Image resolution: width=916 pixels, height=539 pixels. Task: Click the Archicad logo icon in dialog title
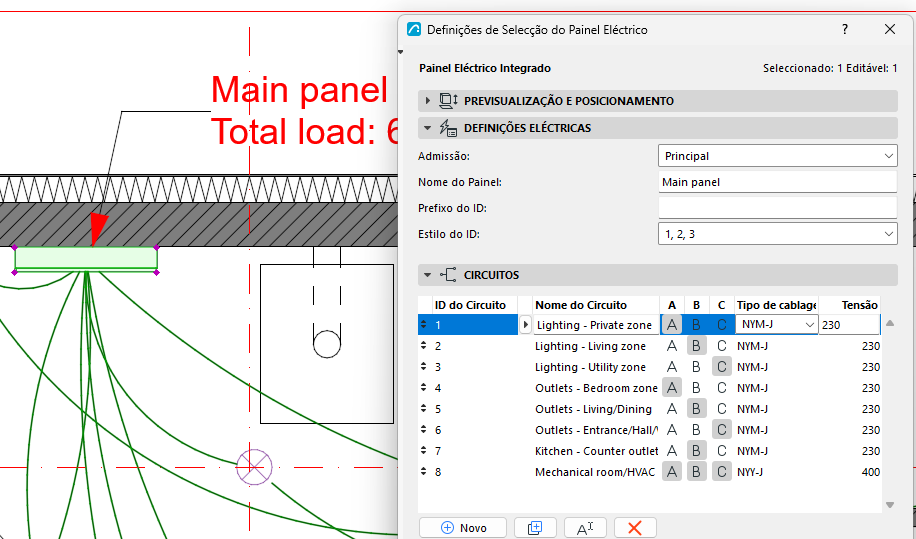pos(414,29)
